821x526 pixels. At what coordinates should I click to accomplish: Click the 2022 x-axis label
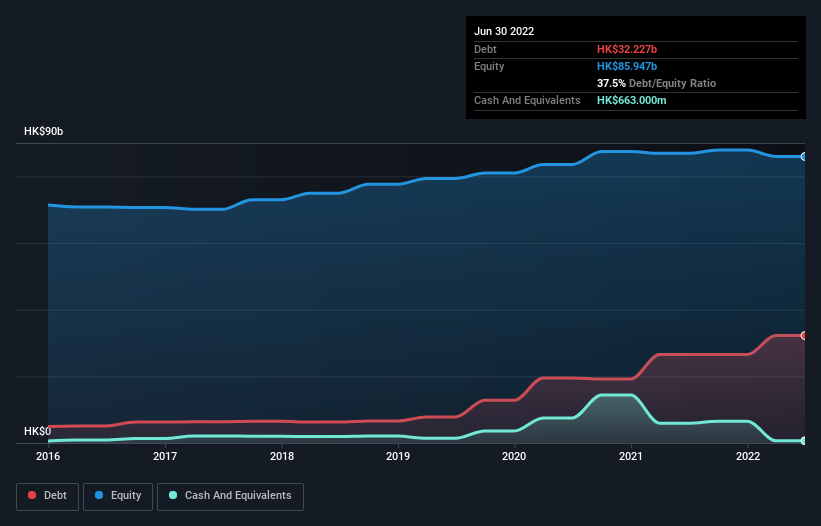[748, 456]
